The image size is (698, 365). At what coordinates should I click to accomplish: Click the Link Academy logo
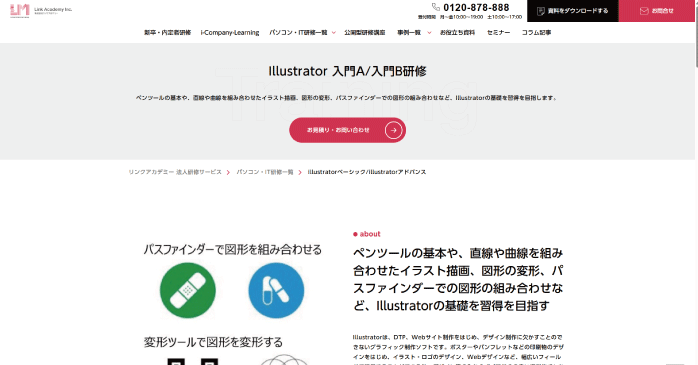click(x=41, y=11)
